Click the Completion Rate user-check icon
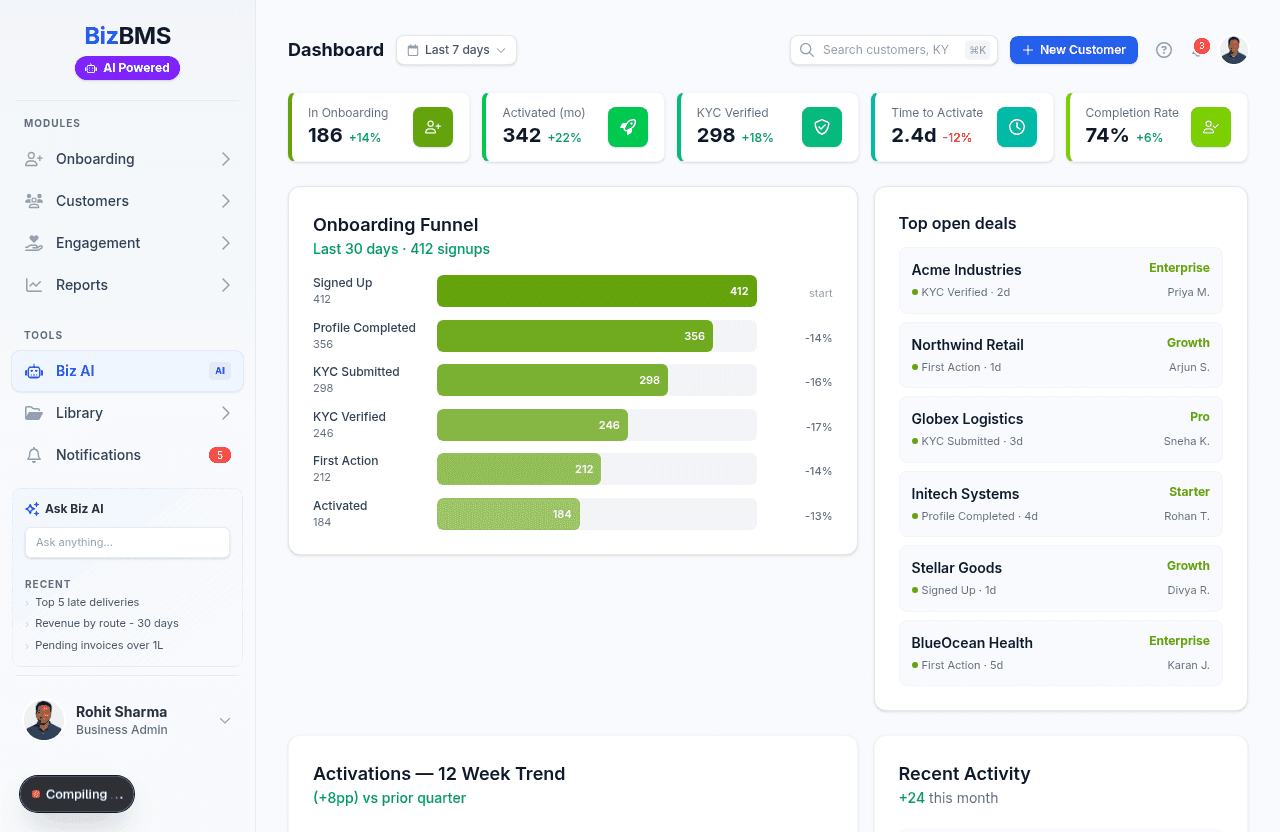This screenshot has width=1280, height=832. coord(1210,127)
